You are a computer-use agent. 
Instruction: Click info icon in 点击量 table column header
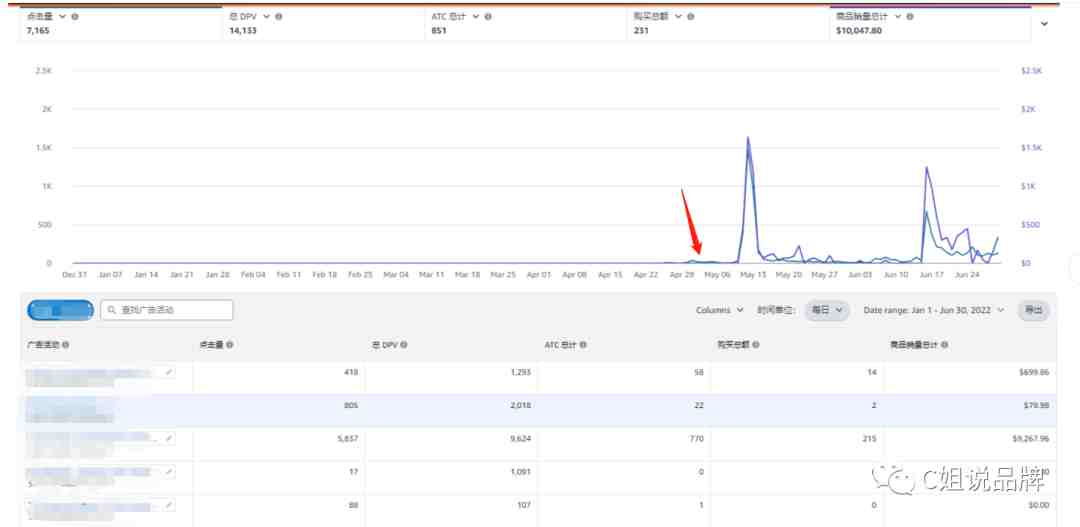229,344
